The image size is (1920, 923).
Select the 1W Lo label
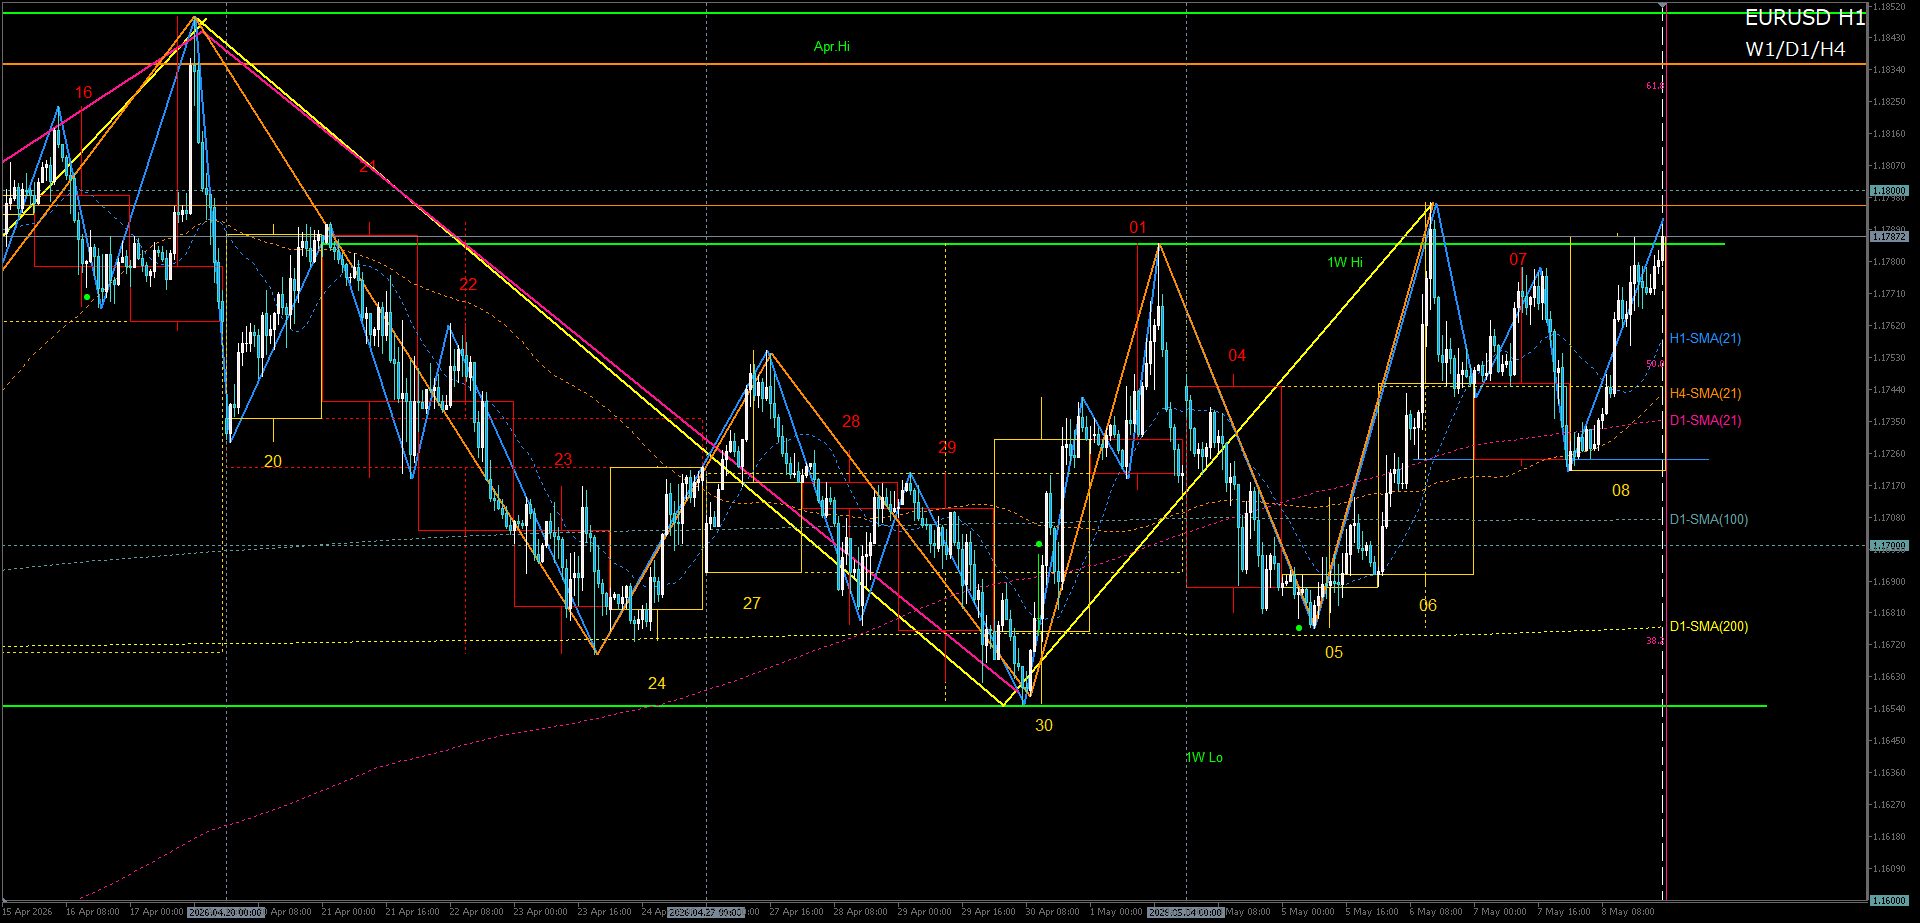[x=1205, y=757]
